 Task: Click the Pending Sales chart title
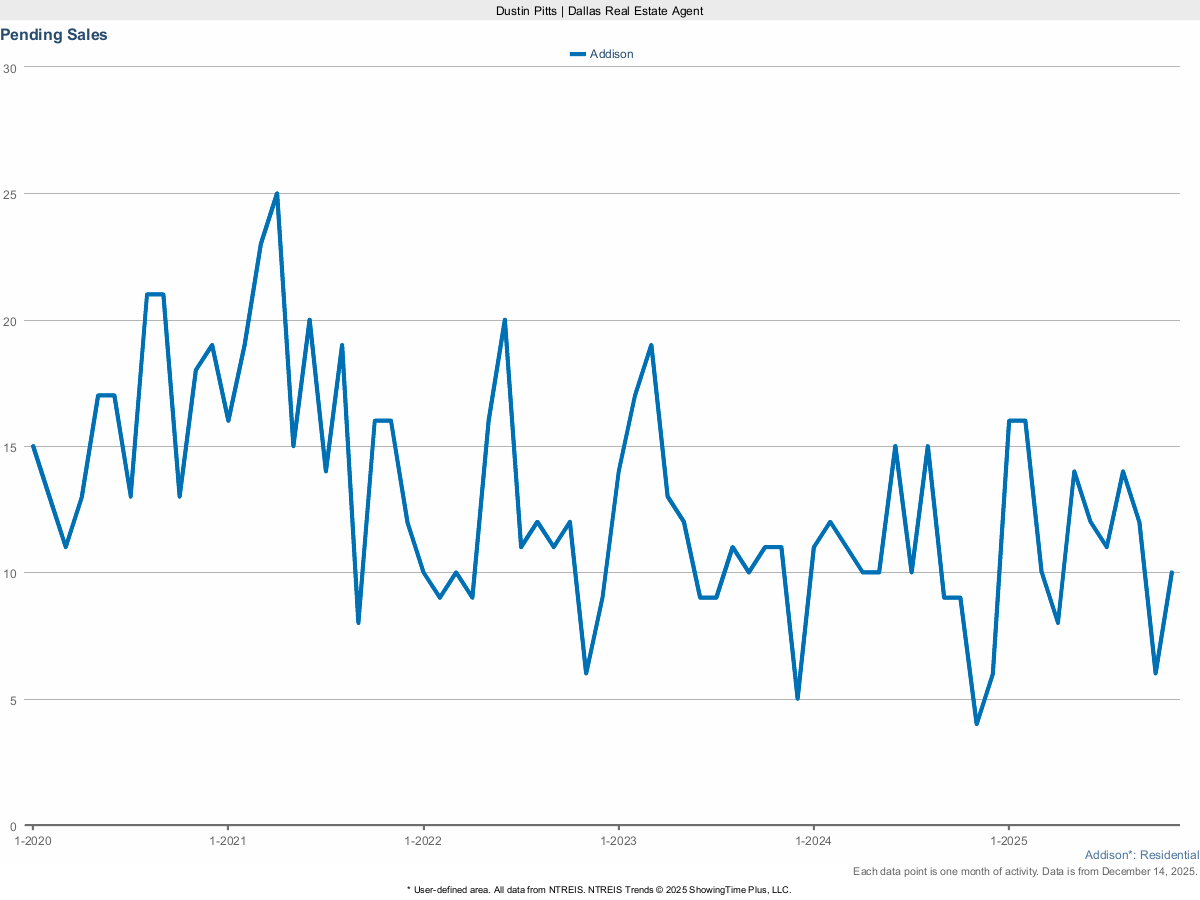tap(54, 34)
